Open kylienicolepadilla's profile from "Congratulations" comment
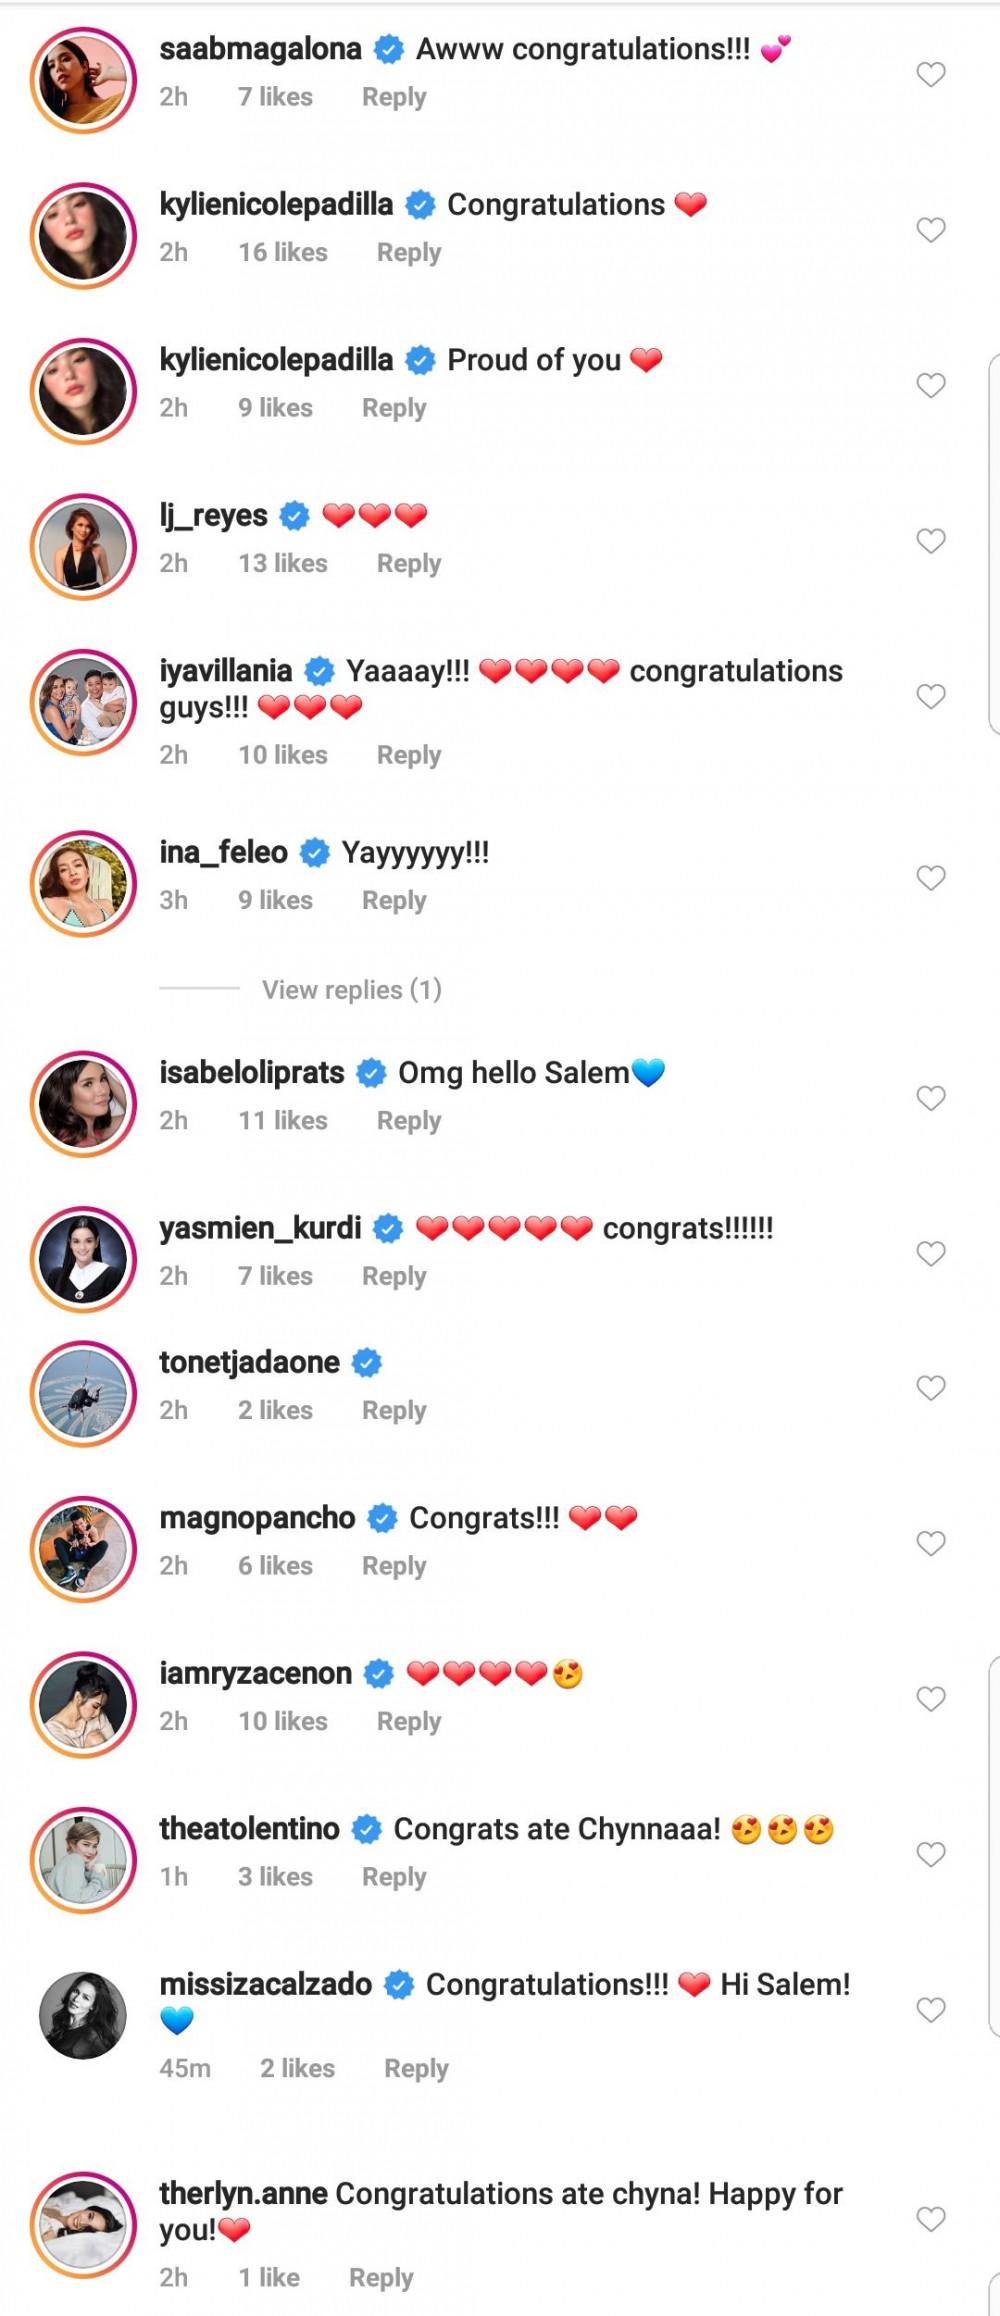The height and width of the screenshot is (2316, 1000). point(276,205)
